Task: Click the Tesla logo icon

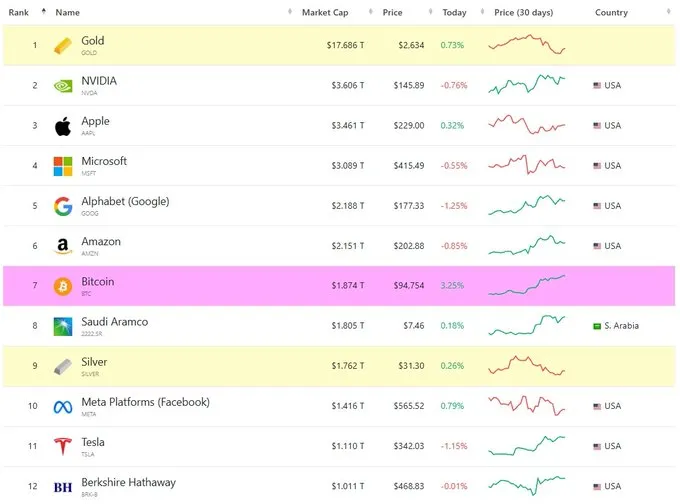Action: tap(63, 446)
